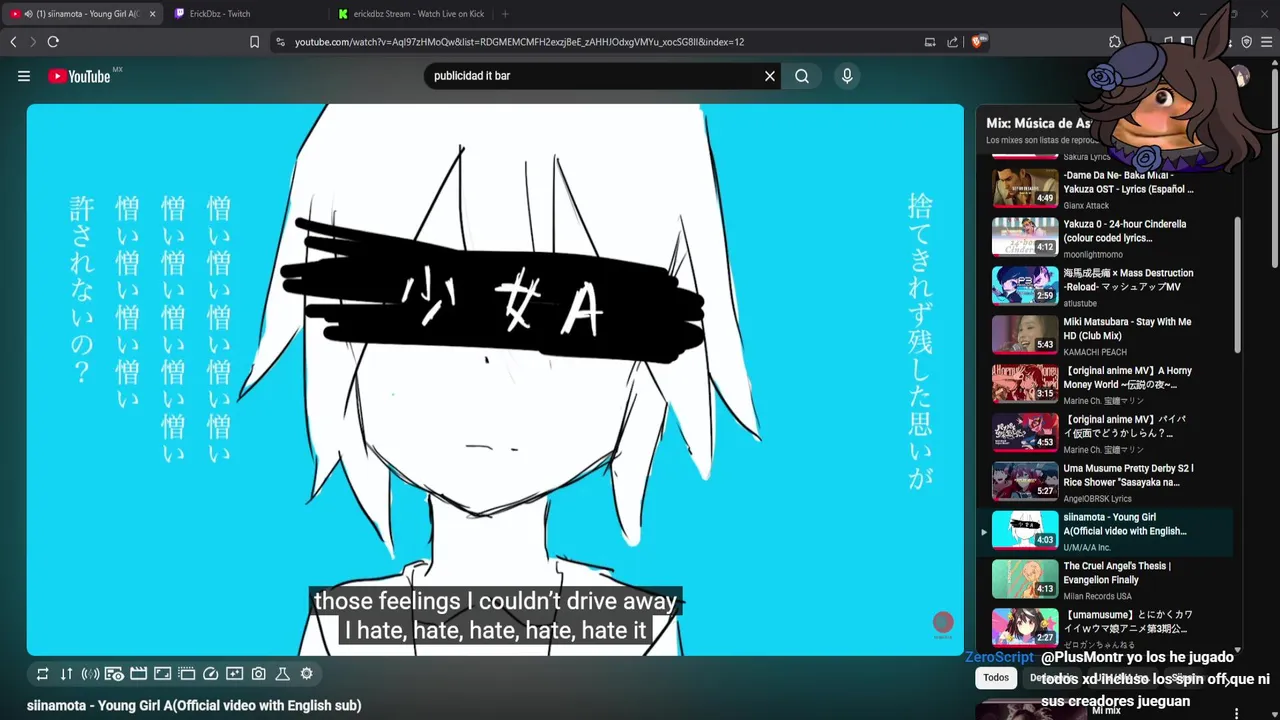Click the video title below the player
The height and width of the screenshot is (720, 1280).
[x=194, y=705]
